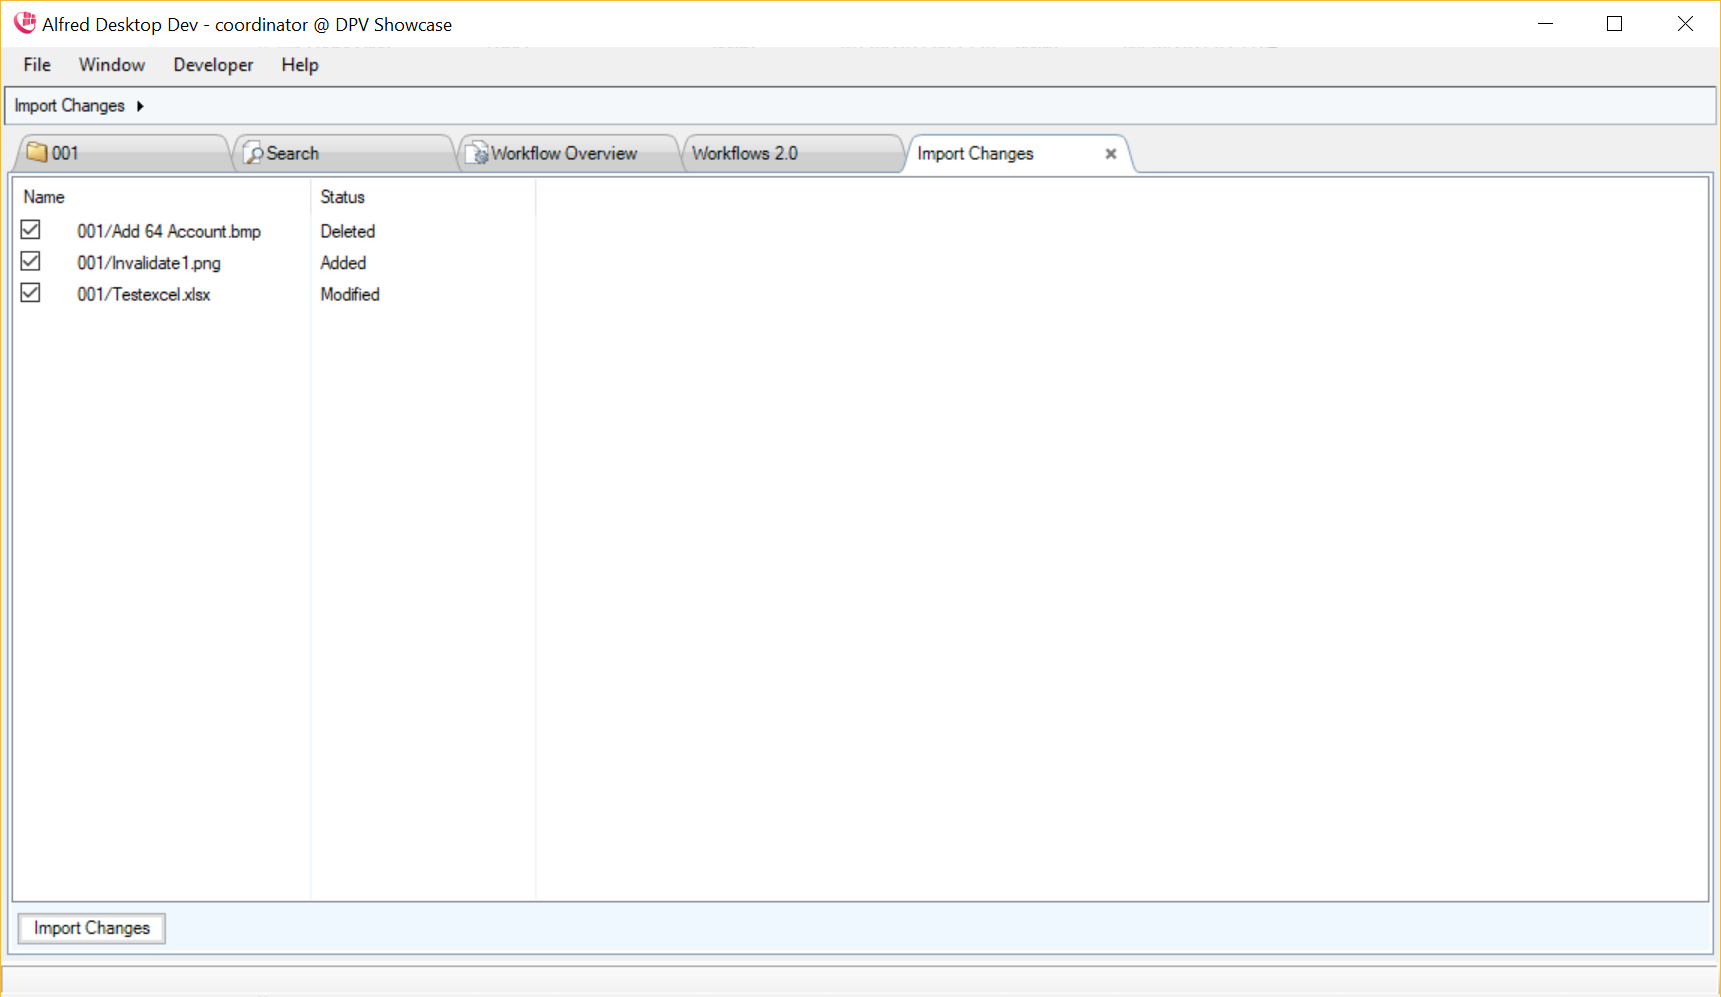Click the folder icon on the 001 tab
The image size is (1721, 997).
tap(37, 153)
